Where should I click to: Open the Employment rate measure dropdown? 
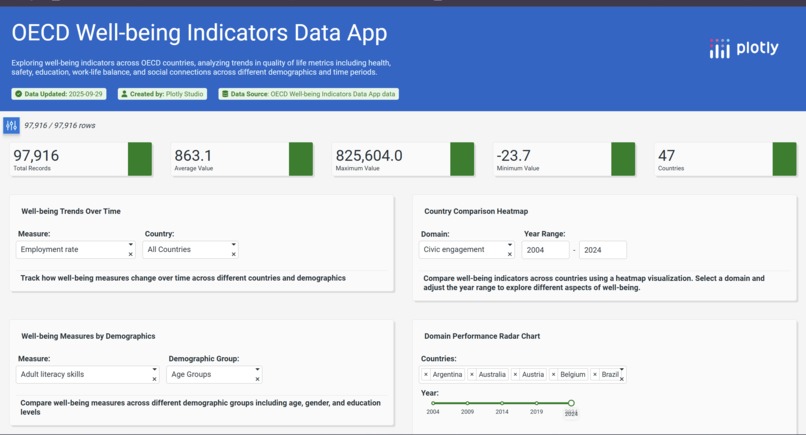pos(131,245)
